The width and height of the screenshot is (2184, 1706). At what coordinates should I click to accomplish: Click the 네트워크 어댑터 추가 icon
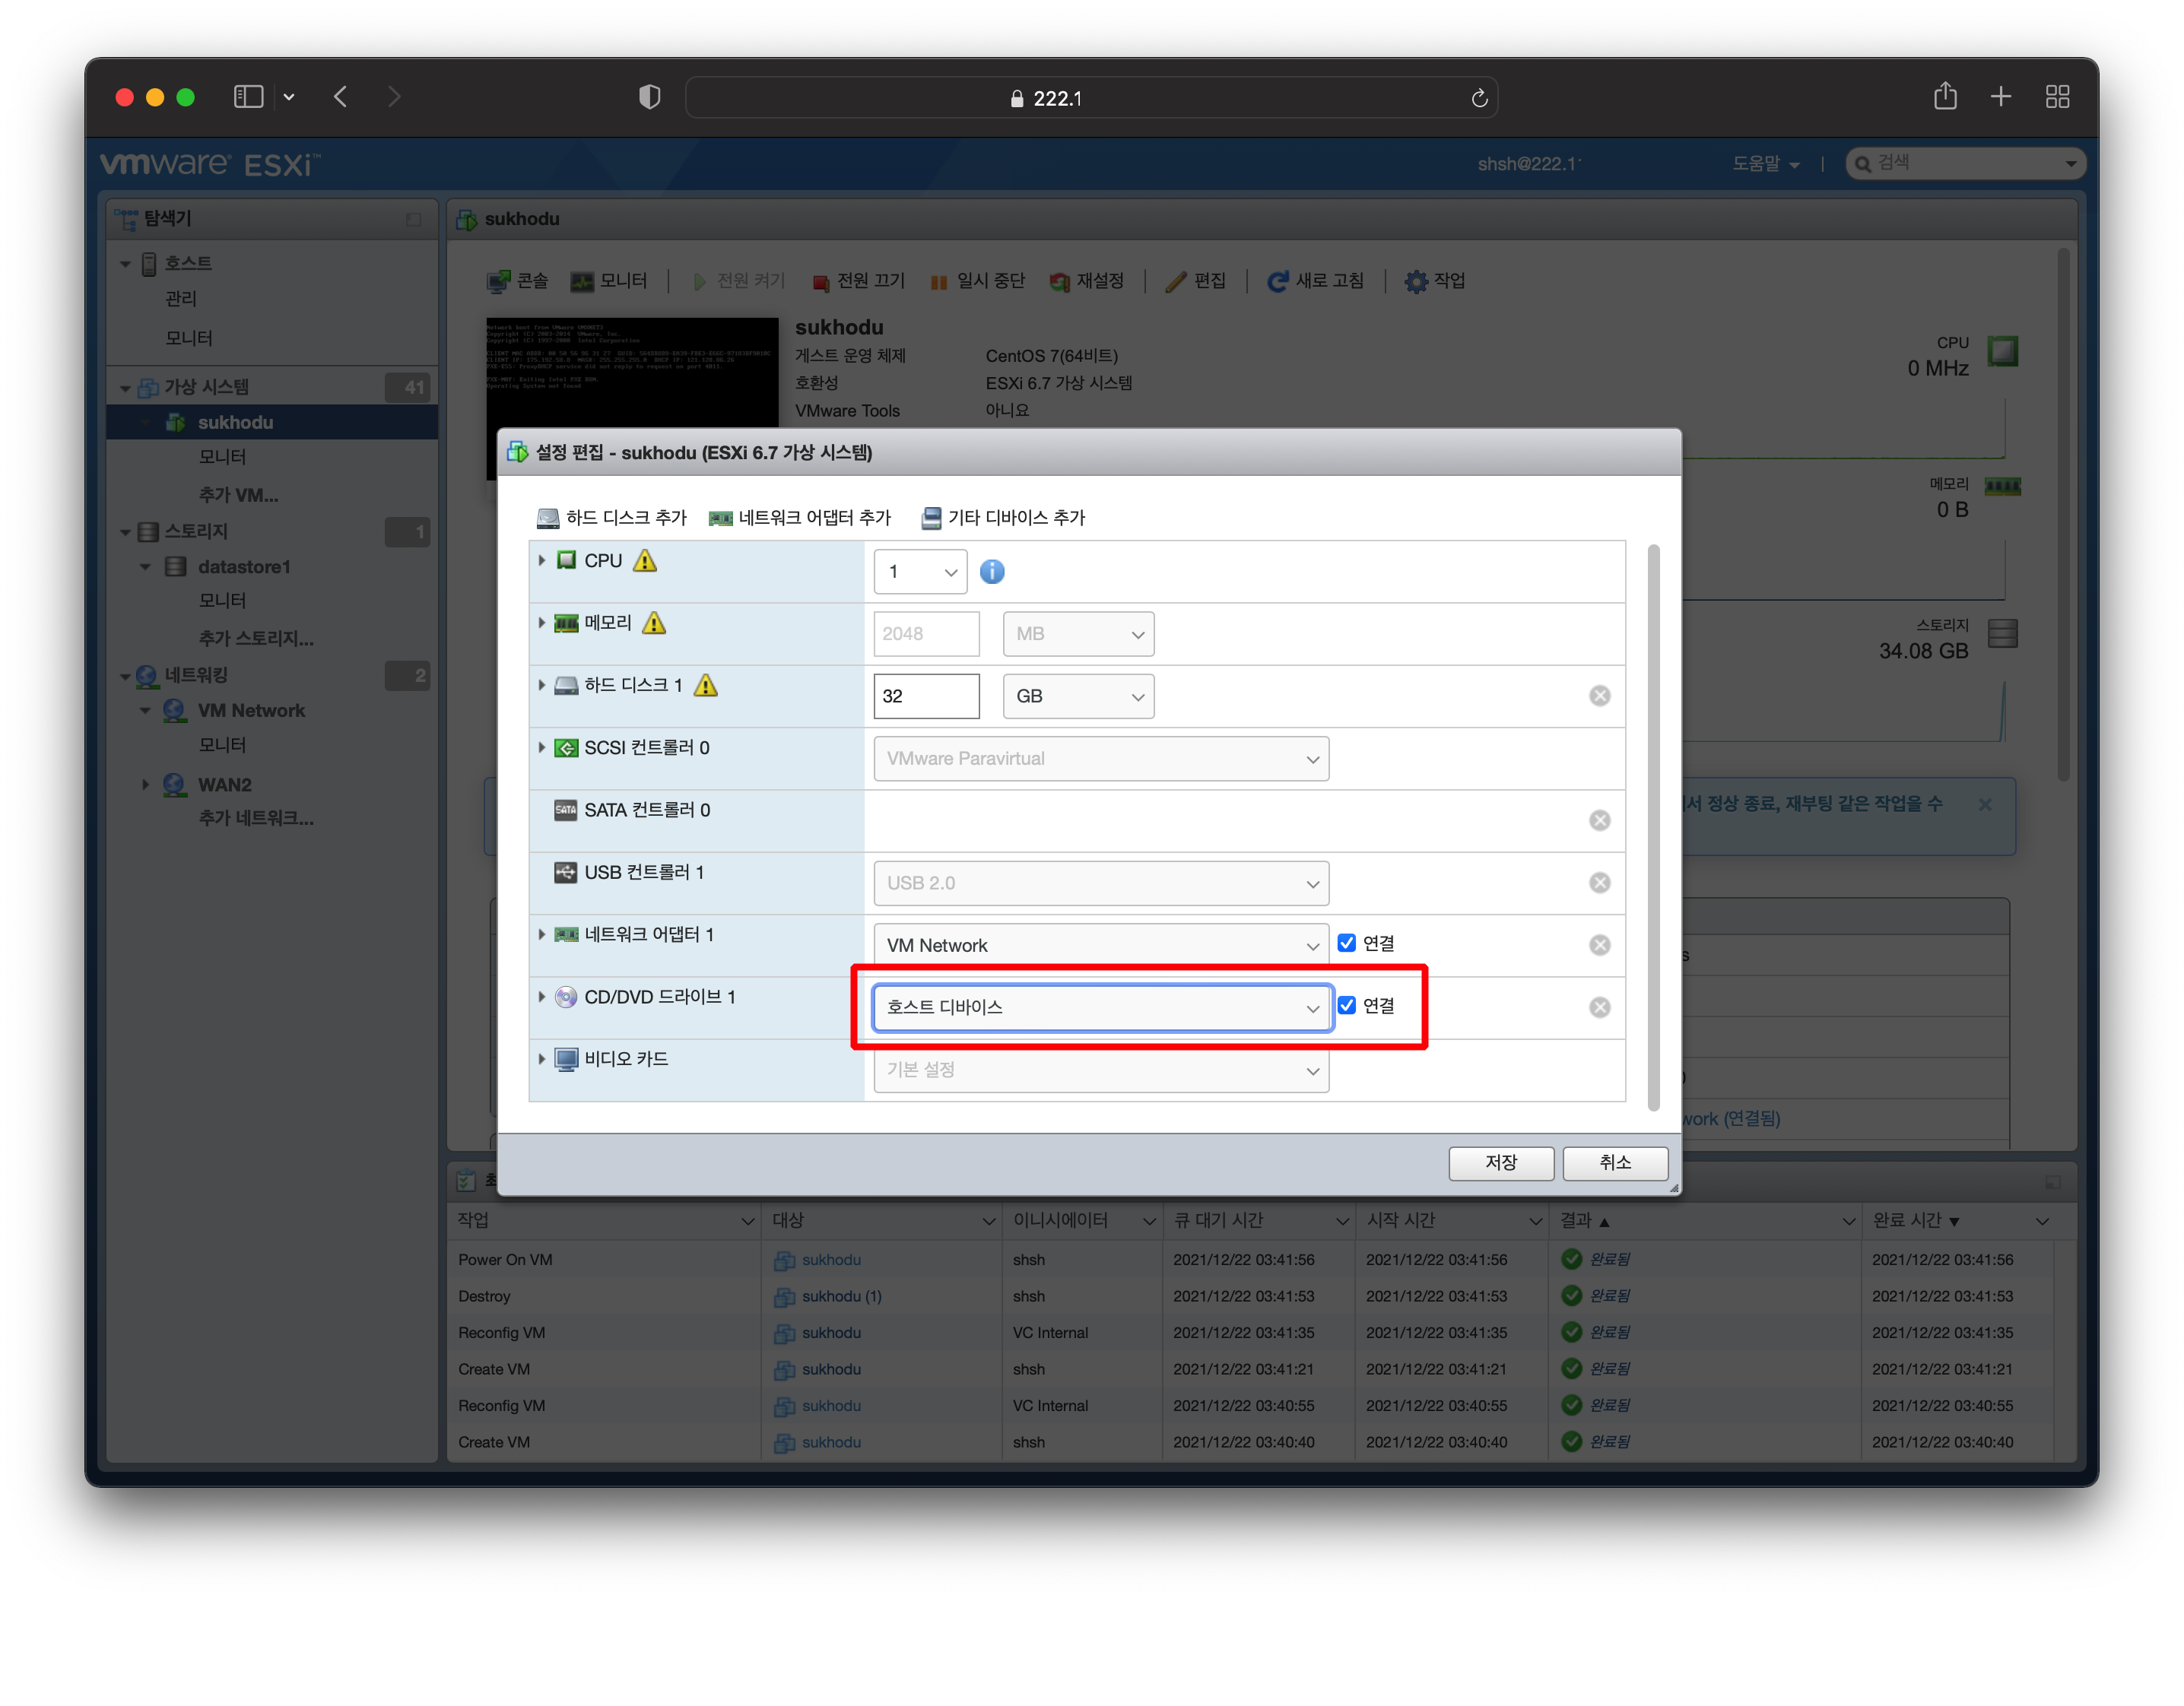pyautogui.click(x=720, y=518)
